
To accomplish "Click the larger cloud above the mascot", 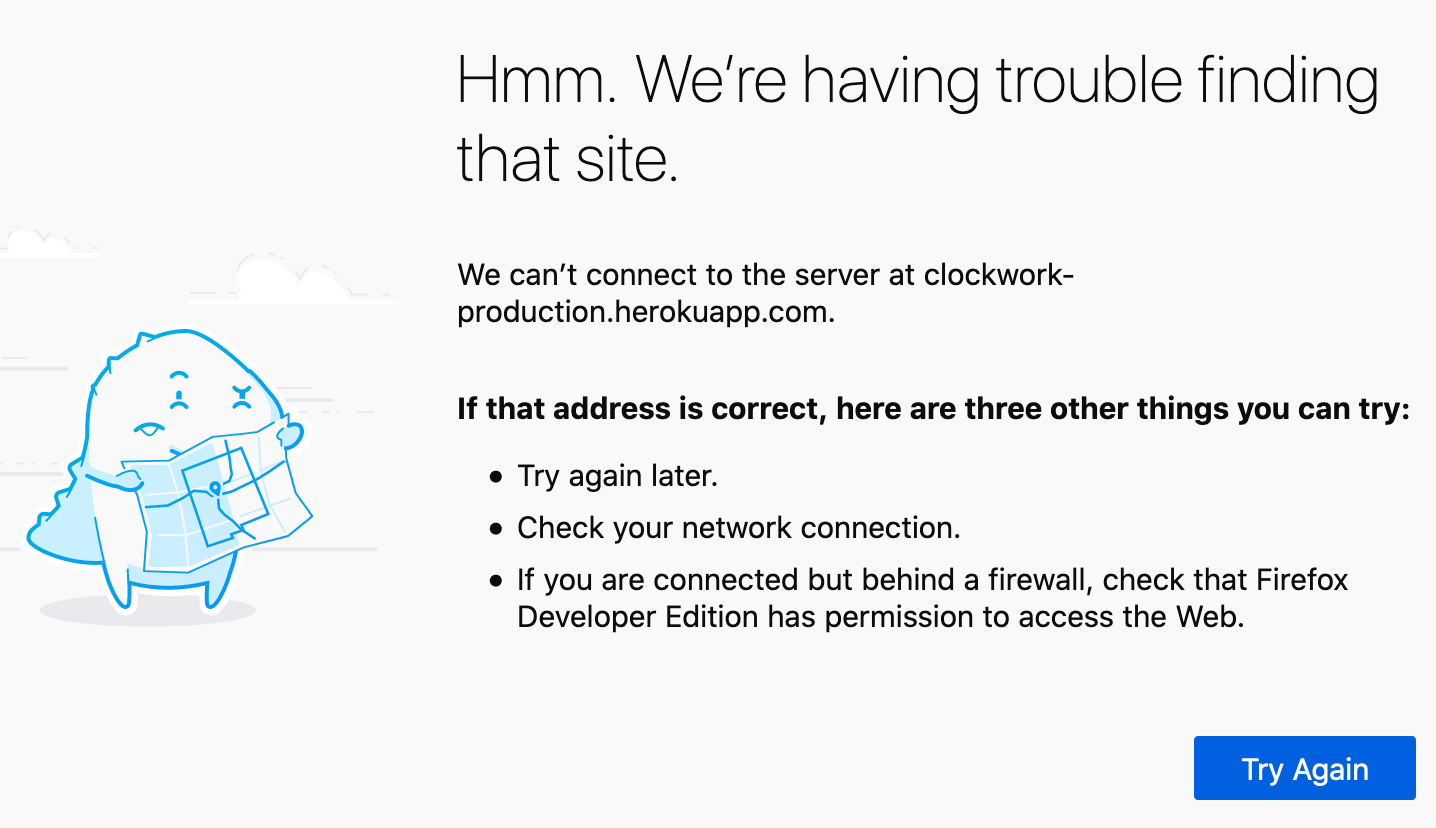I will pyautogui.click(x=290, y=278).
